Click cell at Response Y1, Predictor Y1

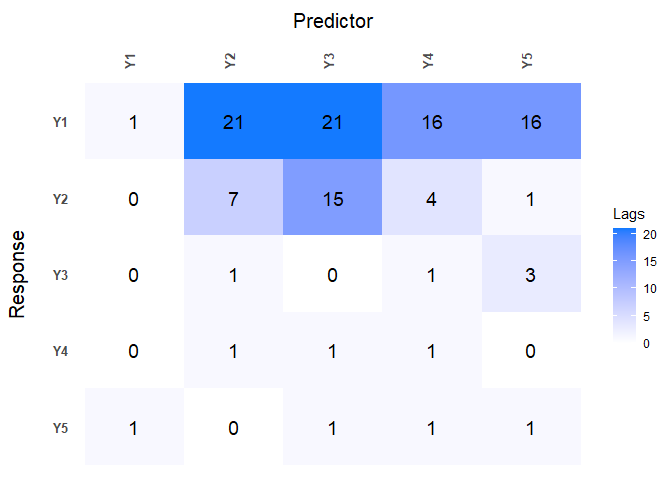[x=134, y=122]
